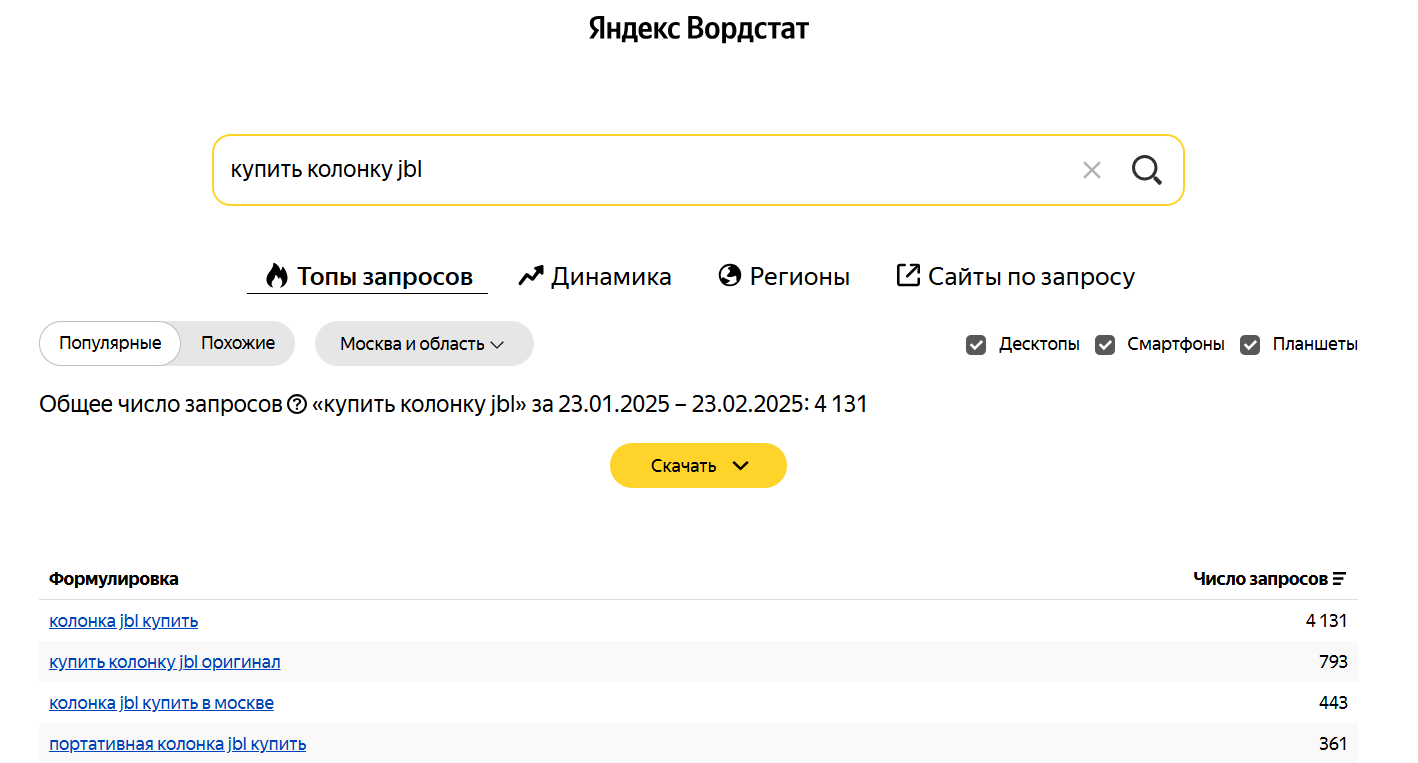The width and height of the screenshot is (1418, 763).
Task: Disable the Смартфоны checkbox
Action: coord(1104,344)
